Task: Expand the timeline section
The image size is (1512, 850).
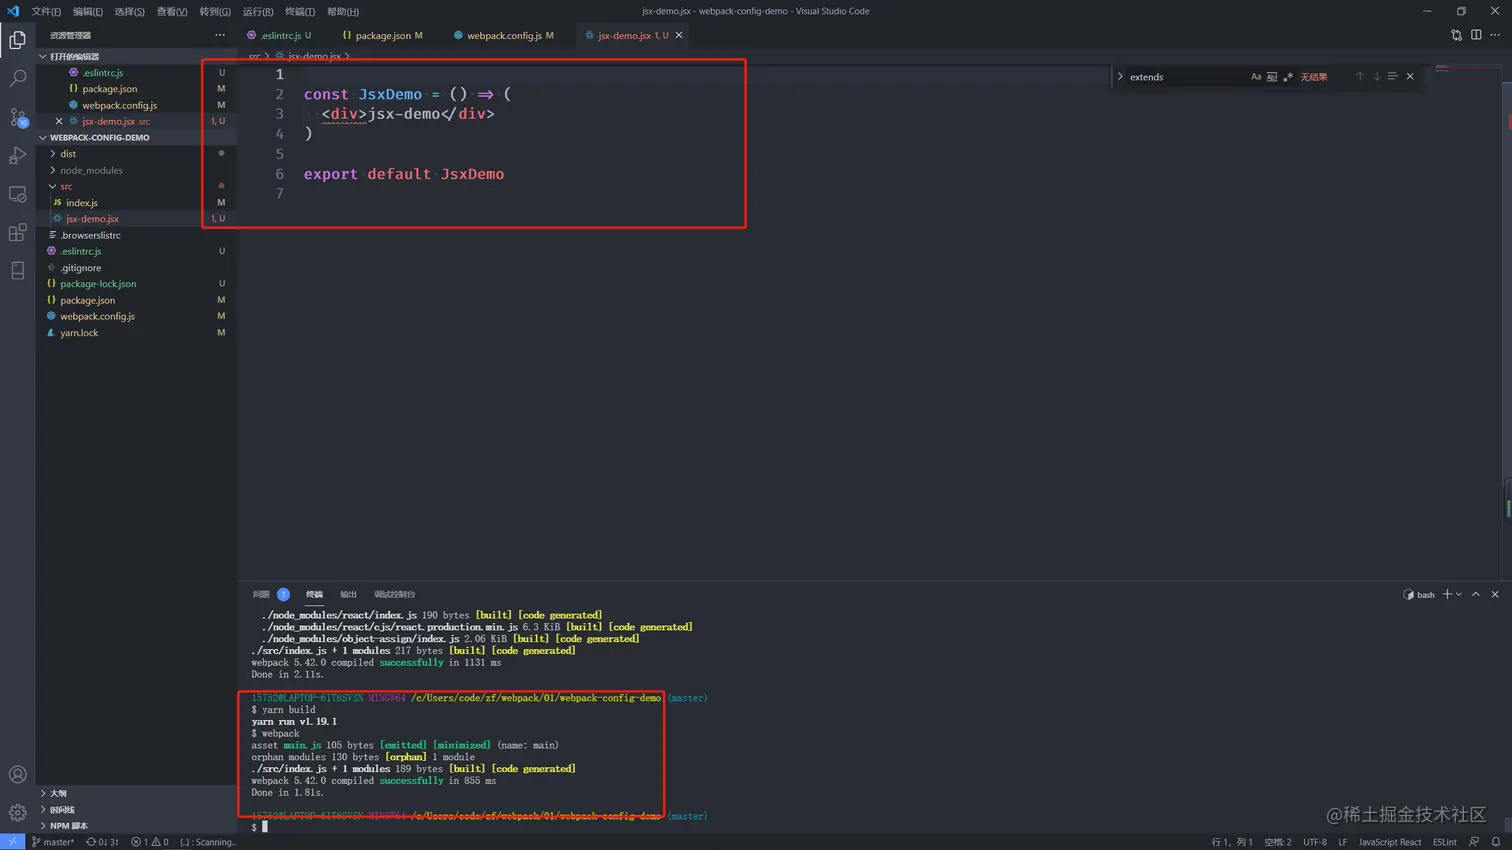Action: [137, 810]
